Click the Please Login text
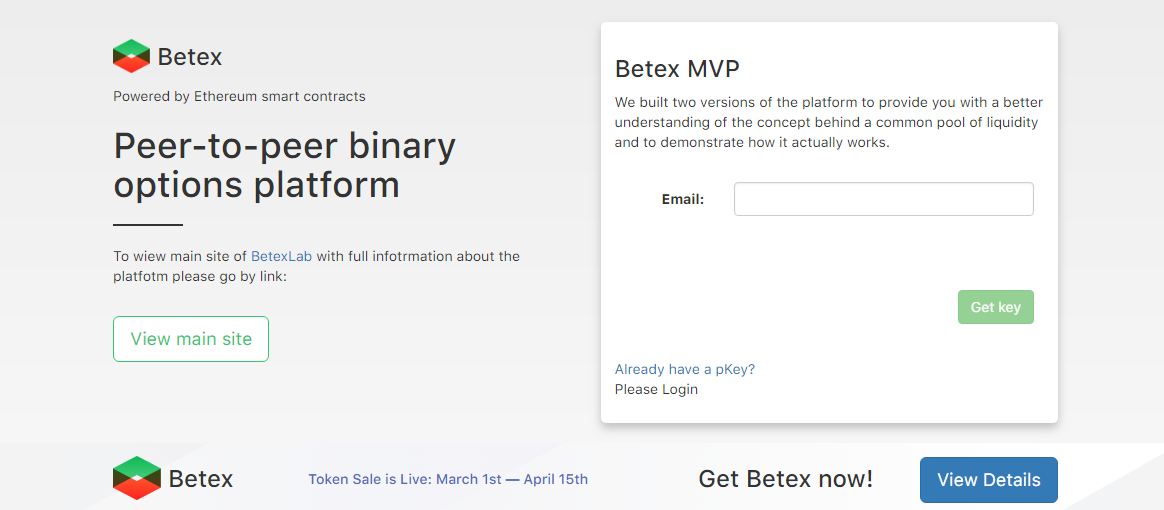The height and width of the screenshot is (510, 1164). (656, 389)
